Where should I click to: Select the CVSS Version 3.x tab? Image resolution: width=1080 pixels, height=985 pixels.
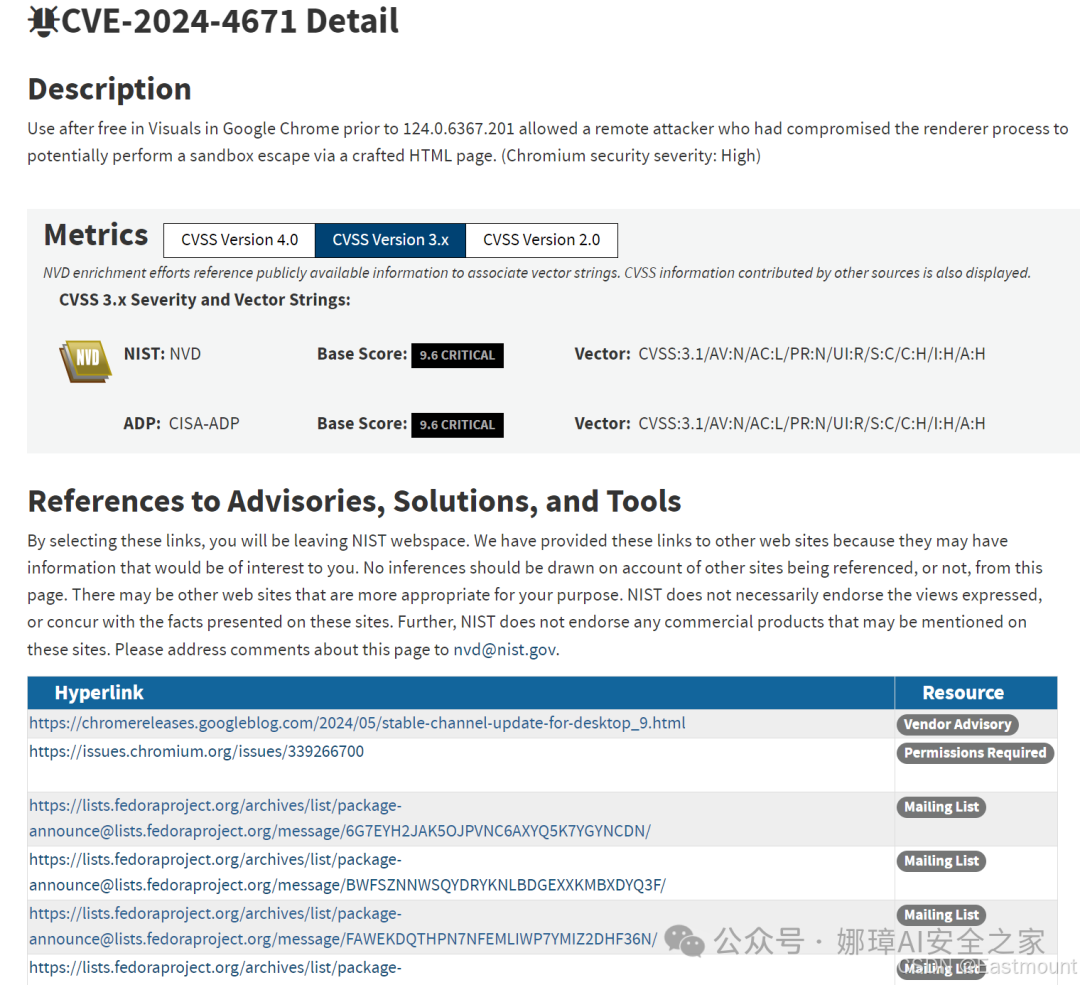391,240
